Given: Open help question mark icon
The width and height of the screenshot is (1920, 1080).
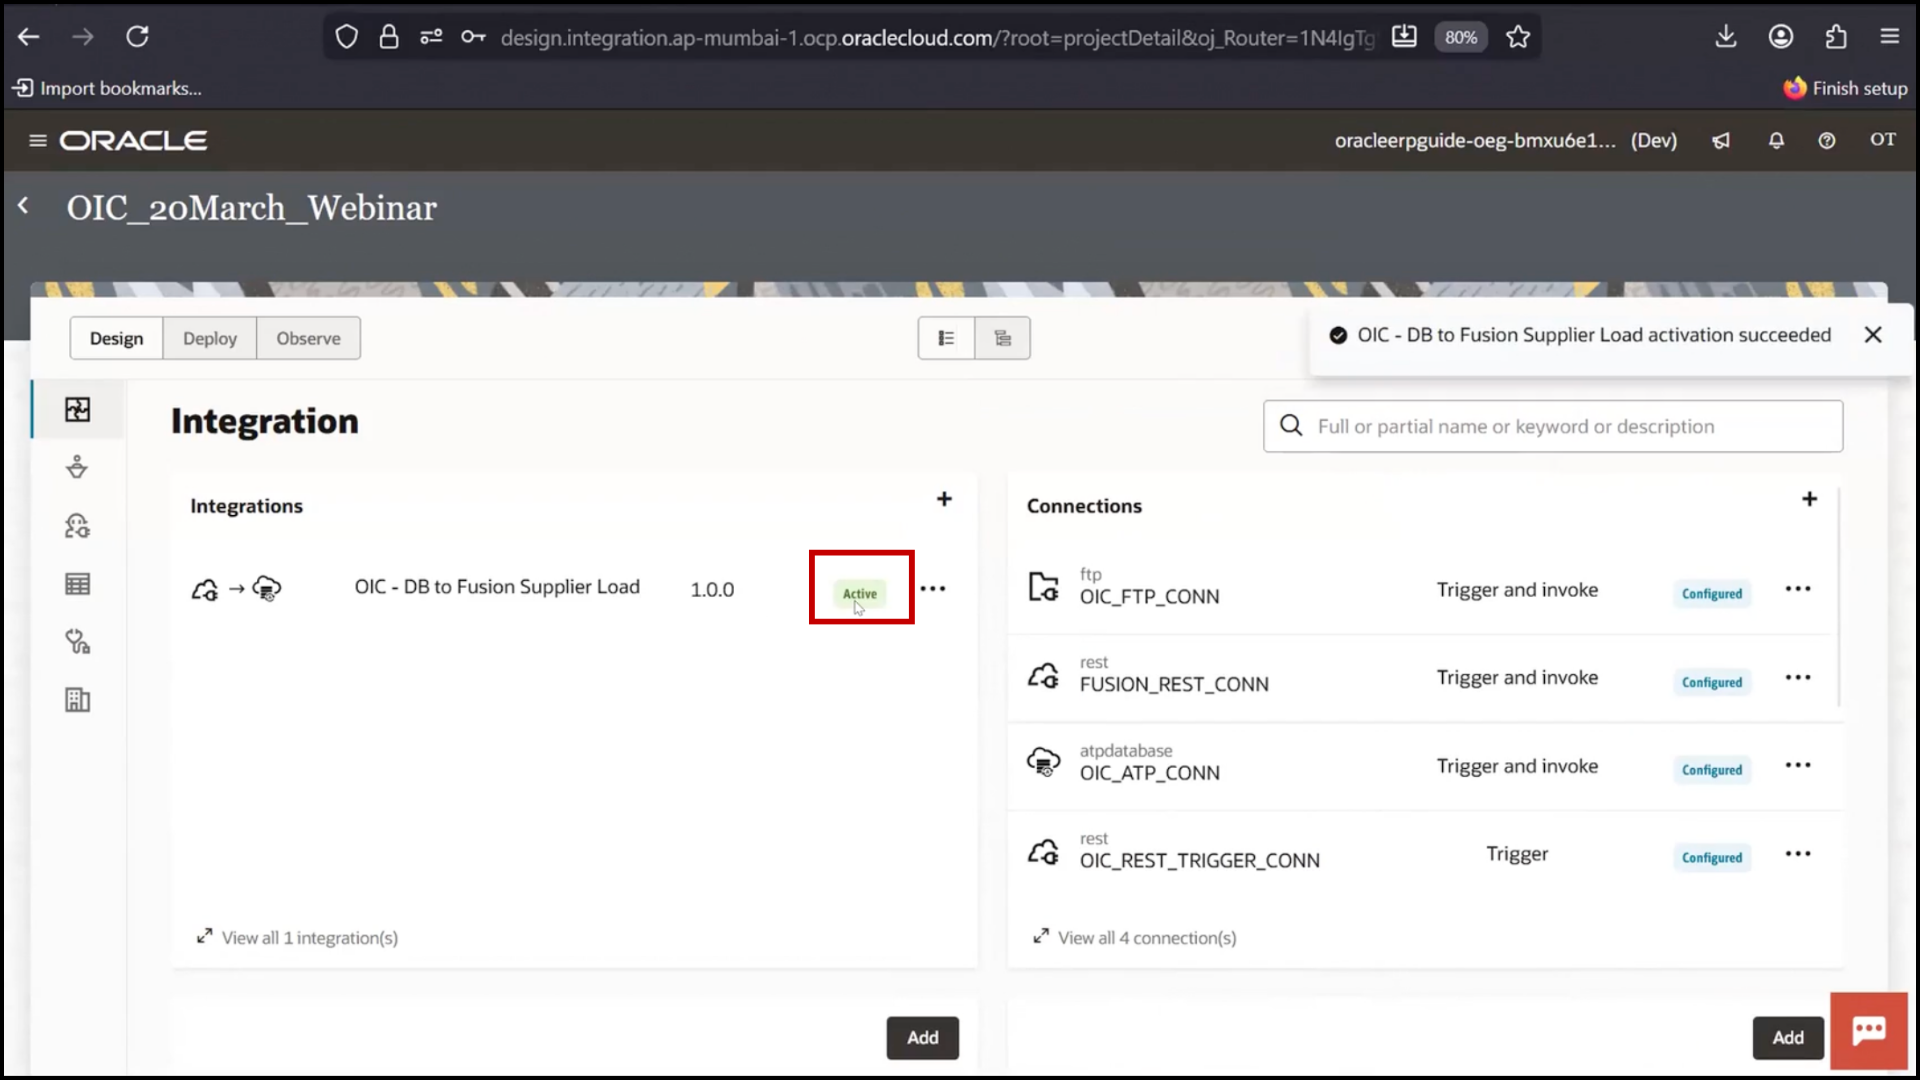Looking at the screenshot, I should (x=1827, y=141).
